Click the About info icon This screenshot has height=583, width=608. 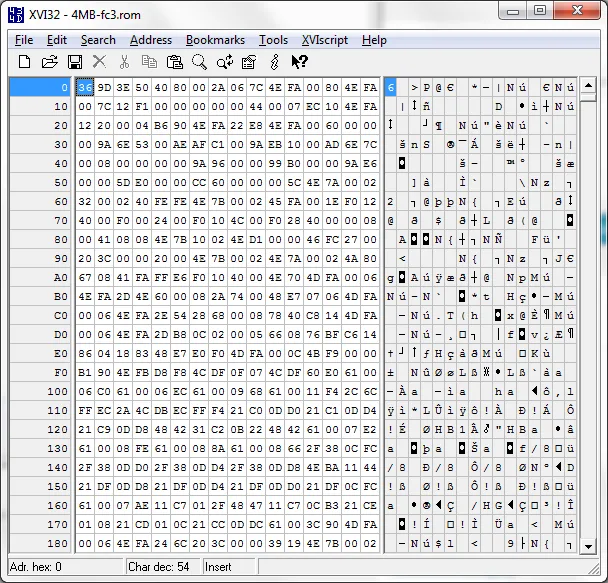point(275,62)
